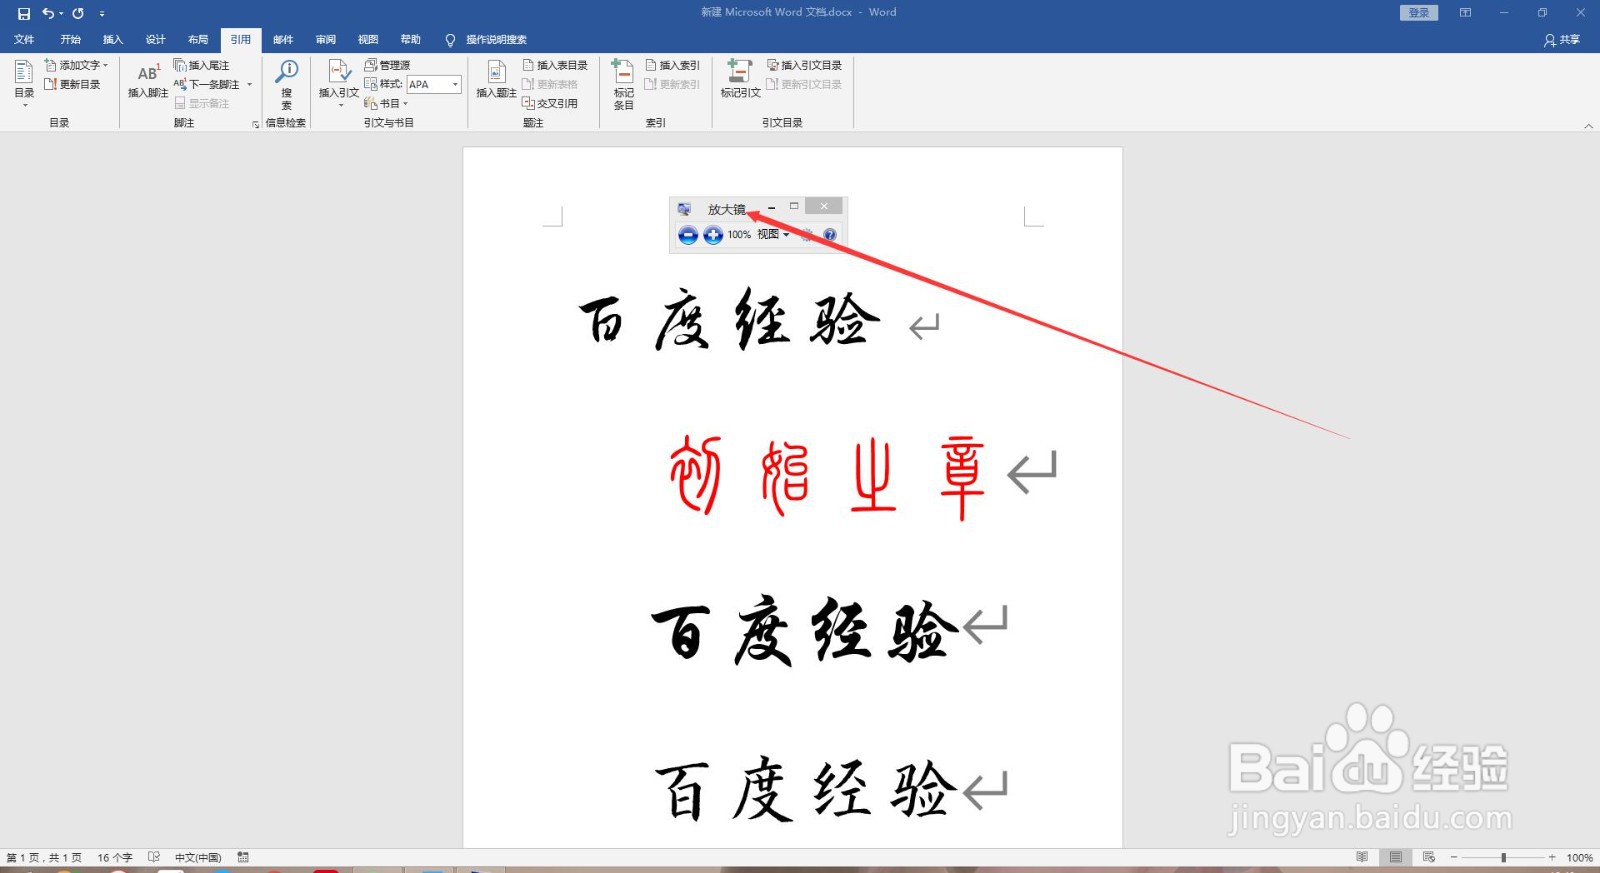Switch to Print Layout view icon
The image size is (1600, 873).
(1396, 857)
